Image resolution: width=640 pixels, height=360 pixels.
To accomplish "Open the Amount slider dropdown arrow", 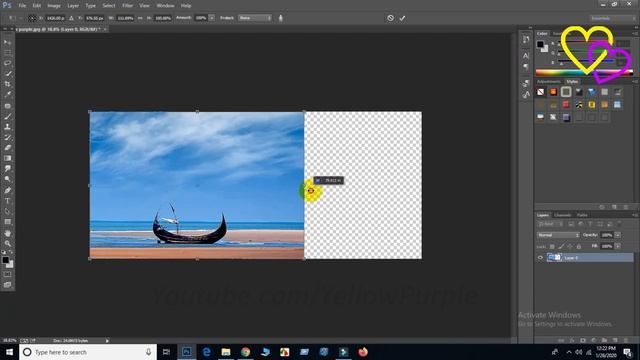I will coord(211,18).
